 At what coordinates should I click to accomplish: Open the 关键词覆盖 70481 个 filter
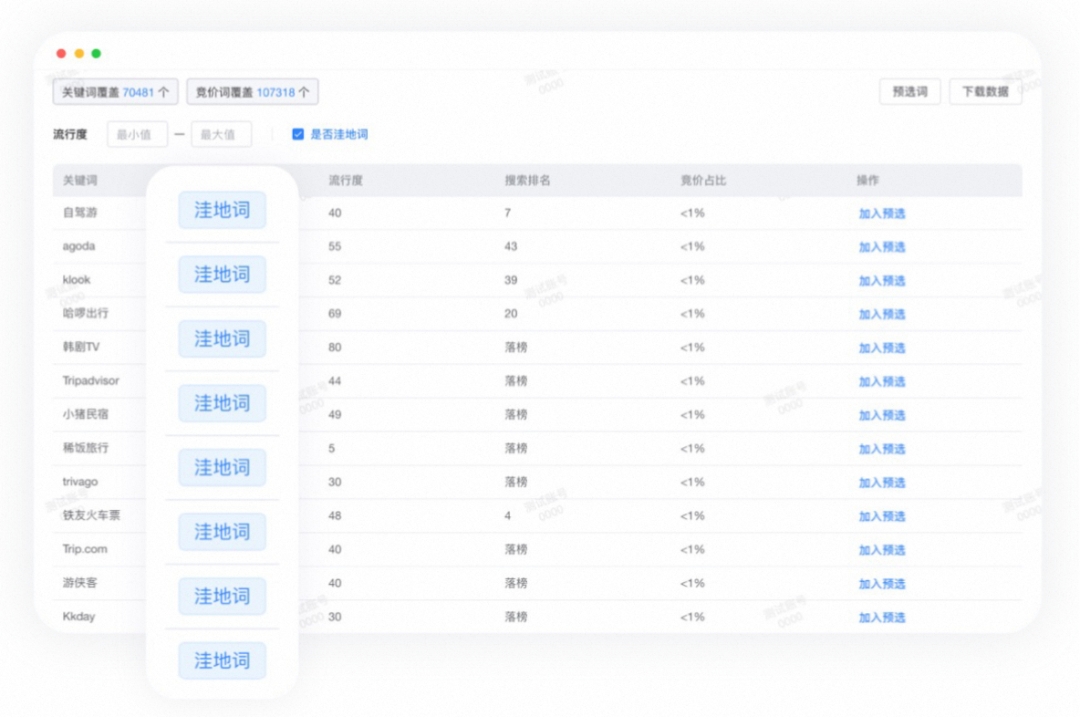[115, 91]
